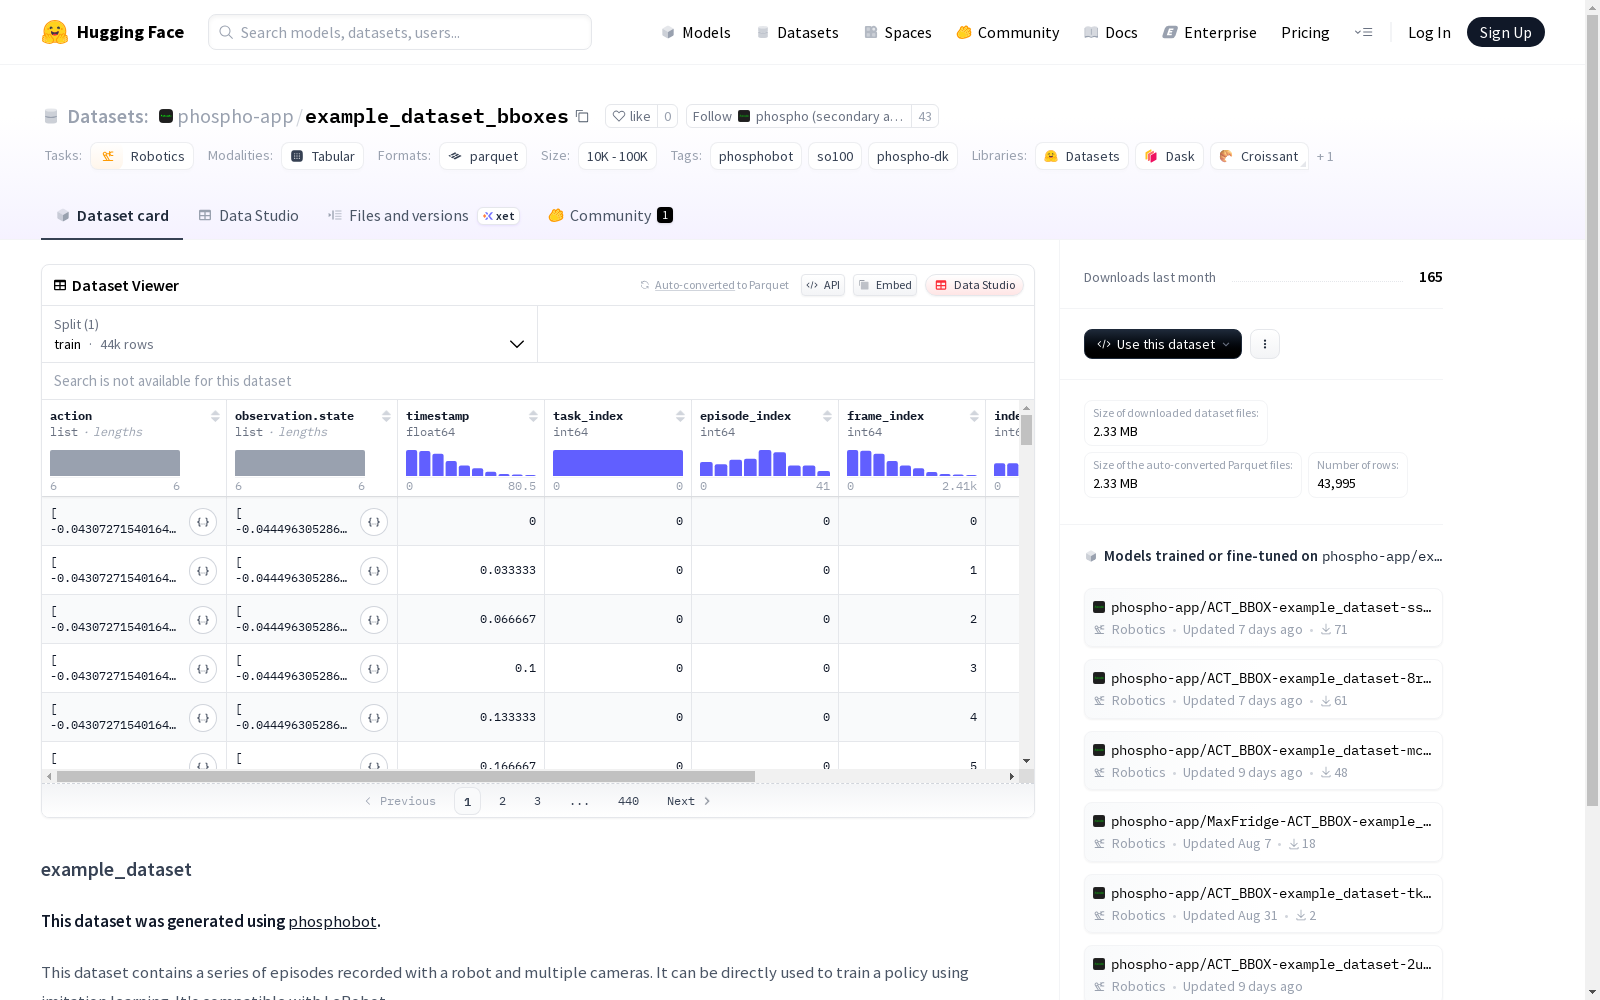Click the Log In link
Image resolution: width=1600 pixels, height=1000 pixels.
tap(1429, 32)
